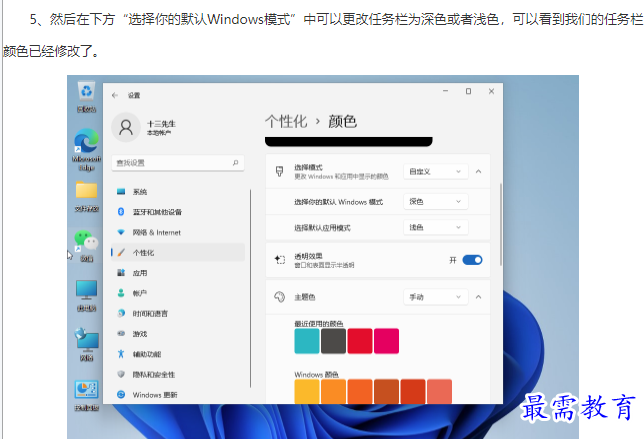Screen dimensions: 644x439
Task: Collapse the 选择模式 section chevron
Action: [x=478, y=171]
